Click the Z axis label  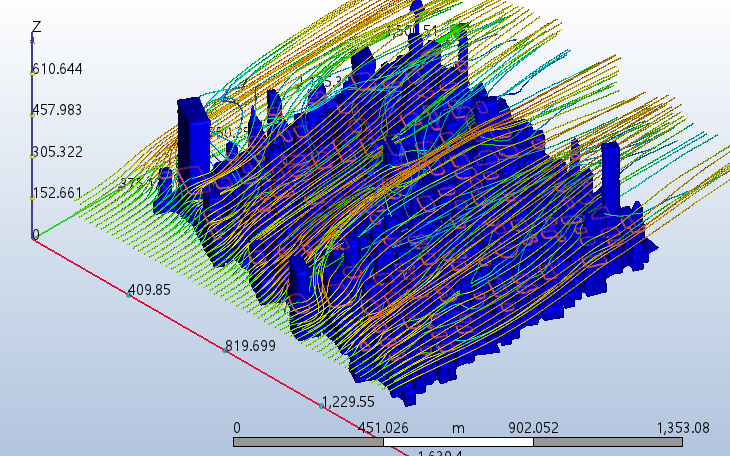36,27
